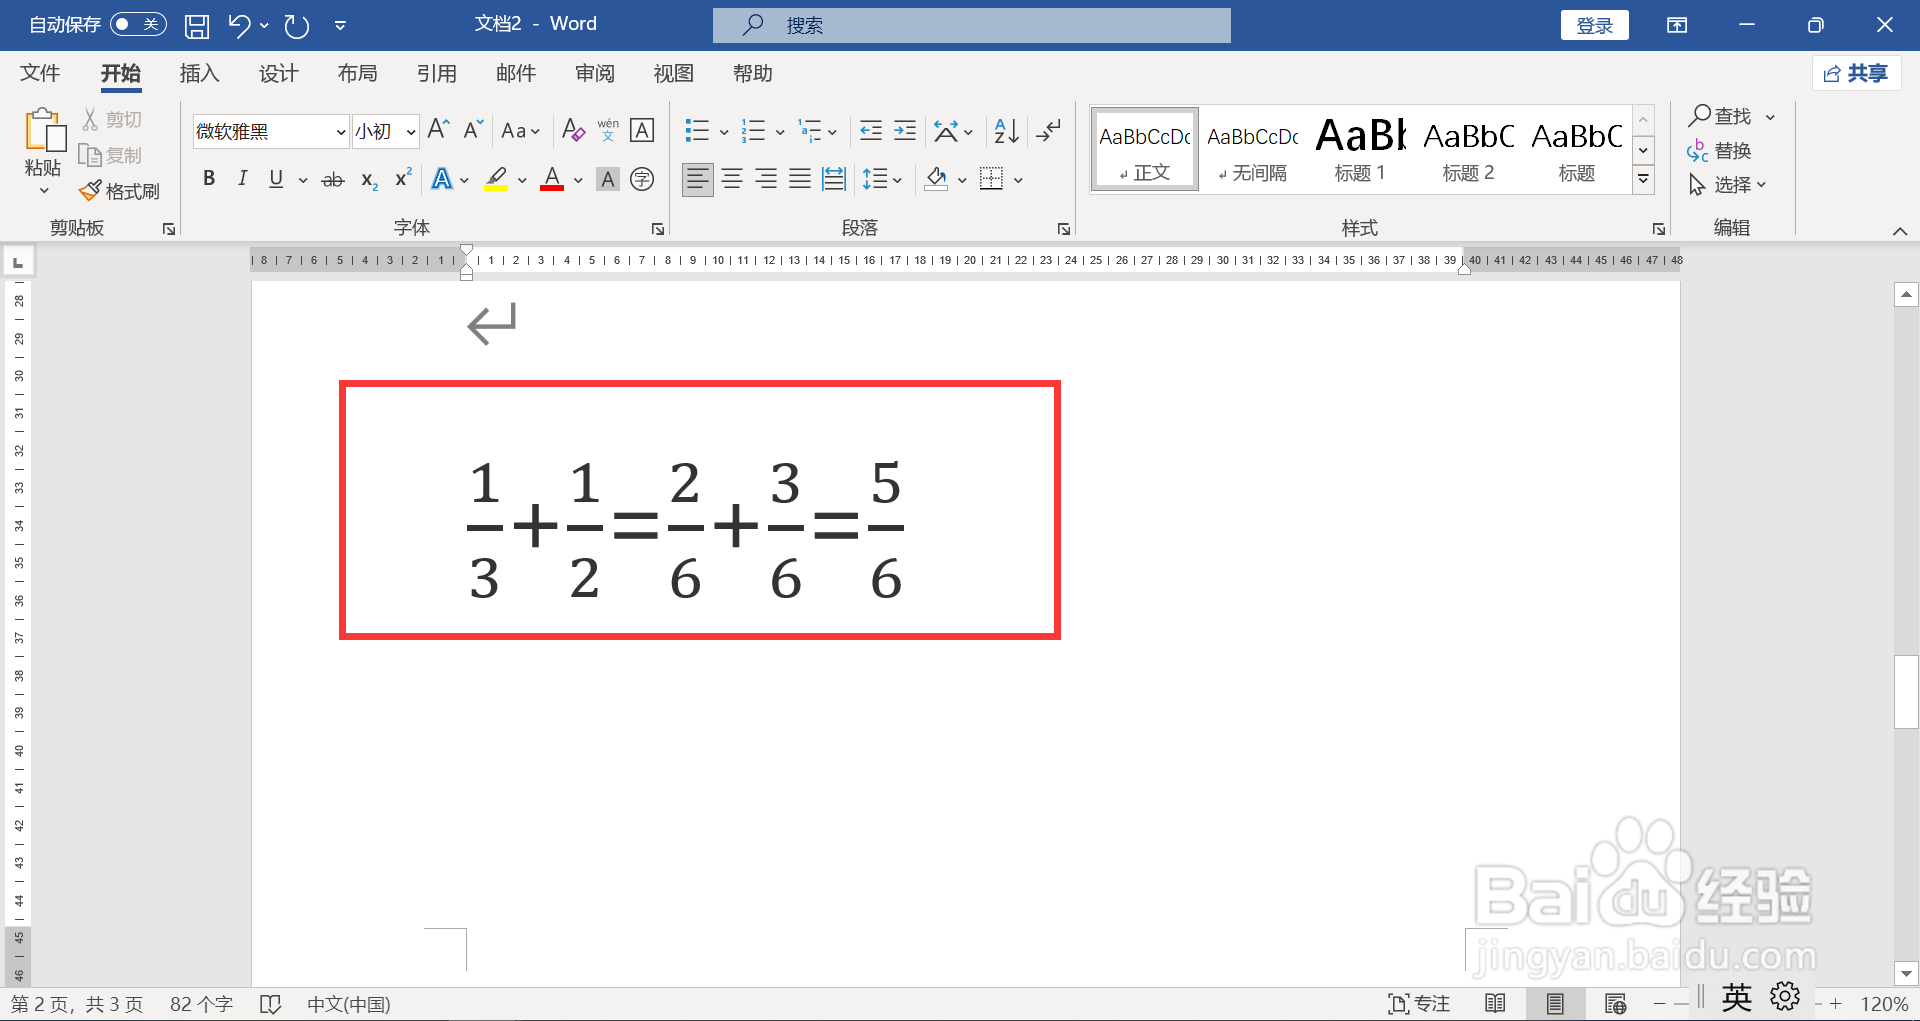This screenshot has height=1021, width=1920.
Task: Click the Redo icon
Action: 297,26
